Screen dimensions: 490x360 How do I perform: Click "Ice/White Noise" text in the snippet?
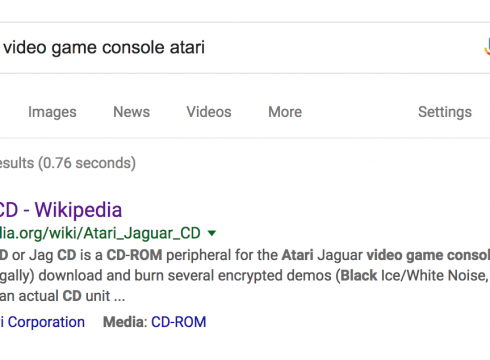(x=434, y=276)
